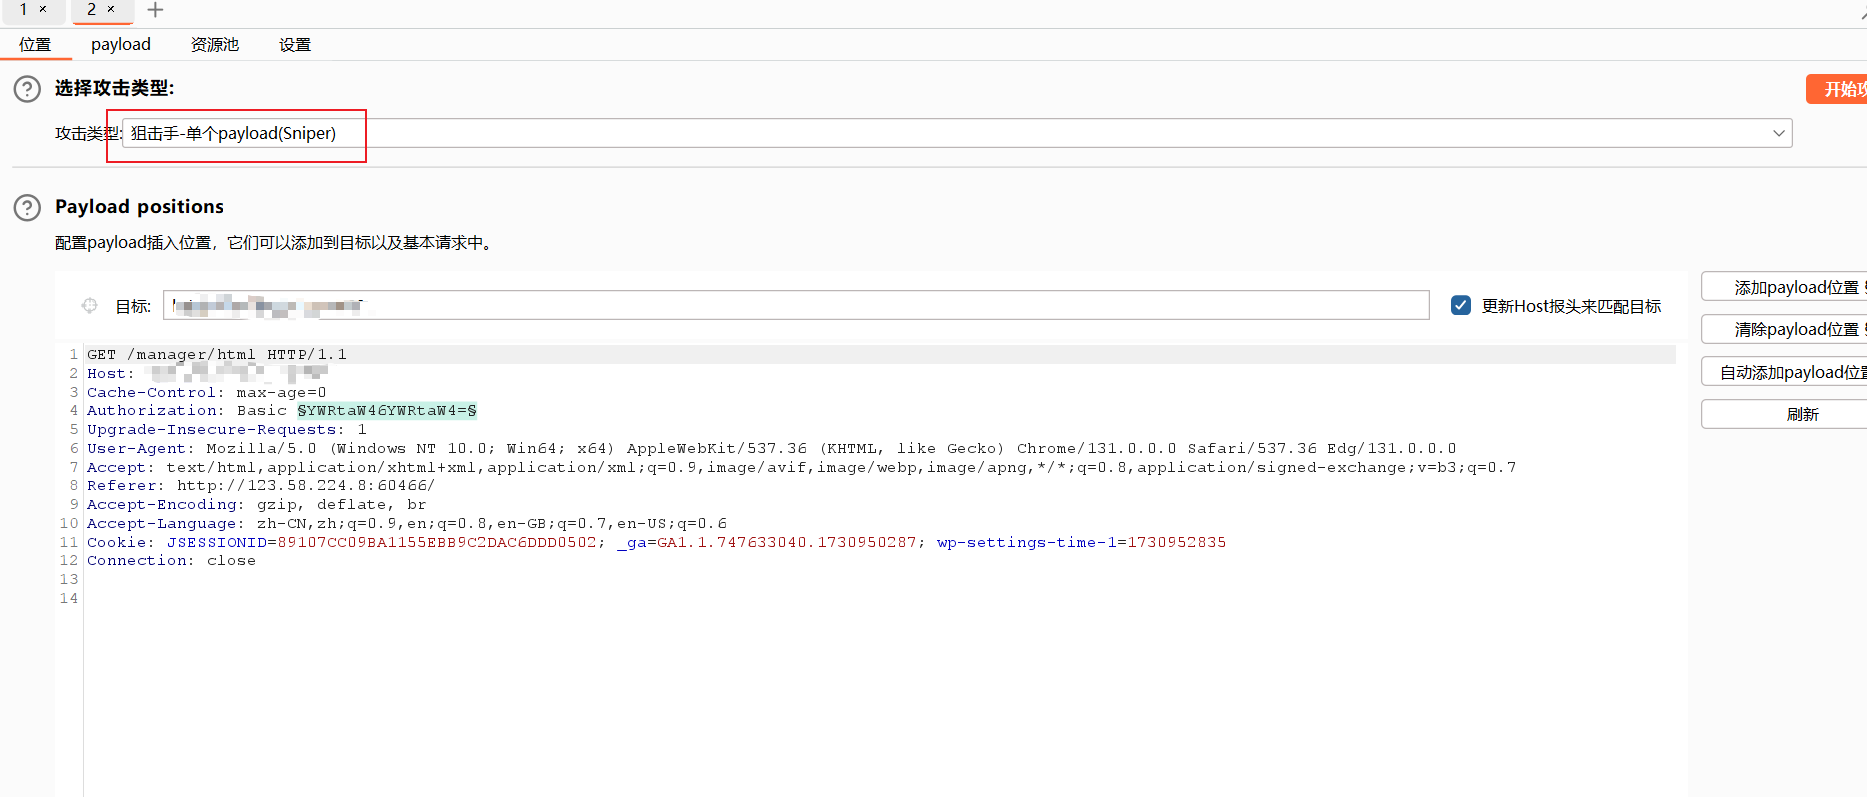
Task: Switch to the 位置 tab
Action: pyautogui.click(x=35, y=45)
